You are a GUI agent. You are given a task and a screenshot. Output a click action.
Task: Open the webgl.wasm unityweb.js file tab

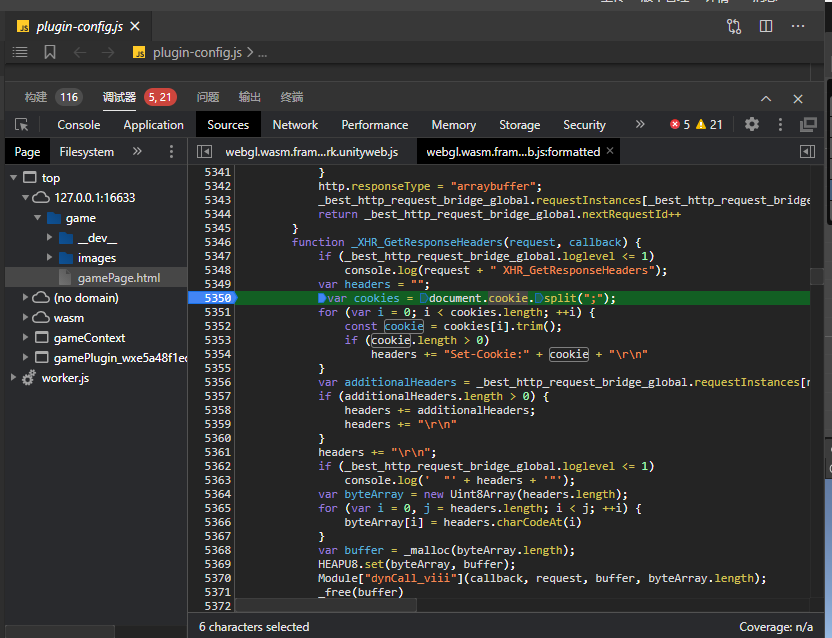coord(309,152)
